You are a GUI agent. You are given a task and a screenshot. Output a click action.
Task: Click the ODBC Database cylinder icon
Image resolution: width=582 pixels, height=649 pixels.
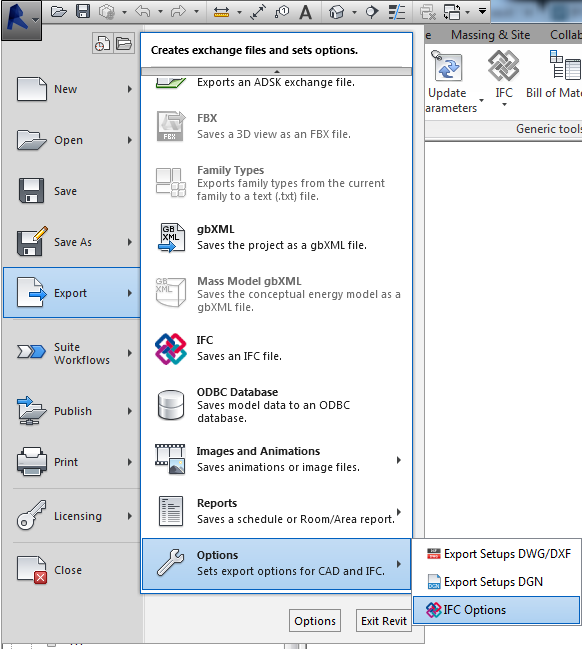[x=171, y=405]
